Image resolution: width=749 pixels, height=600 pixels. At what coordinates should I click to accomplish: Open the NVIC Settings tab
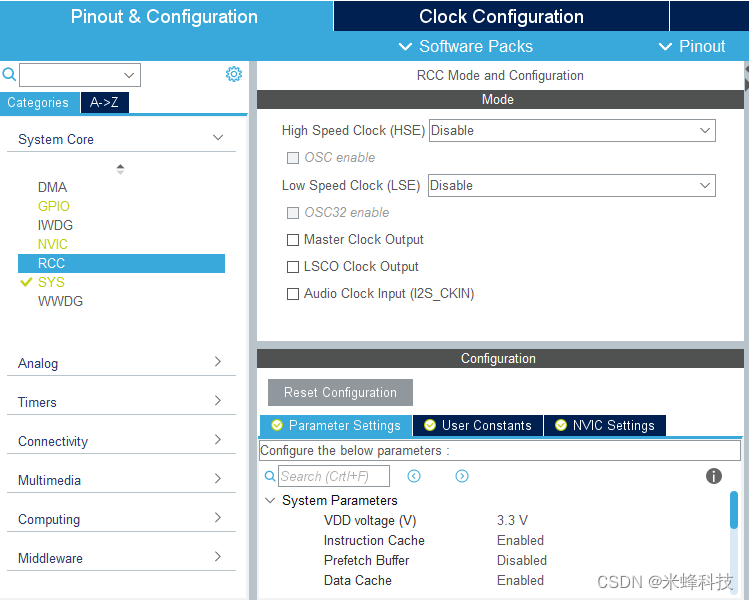[605, 425]
